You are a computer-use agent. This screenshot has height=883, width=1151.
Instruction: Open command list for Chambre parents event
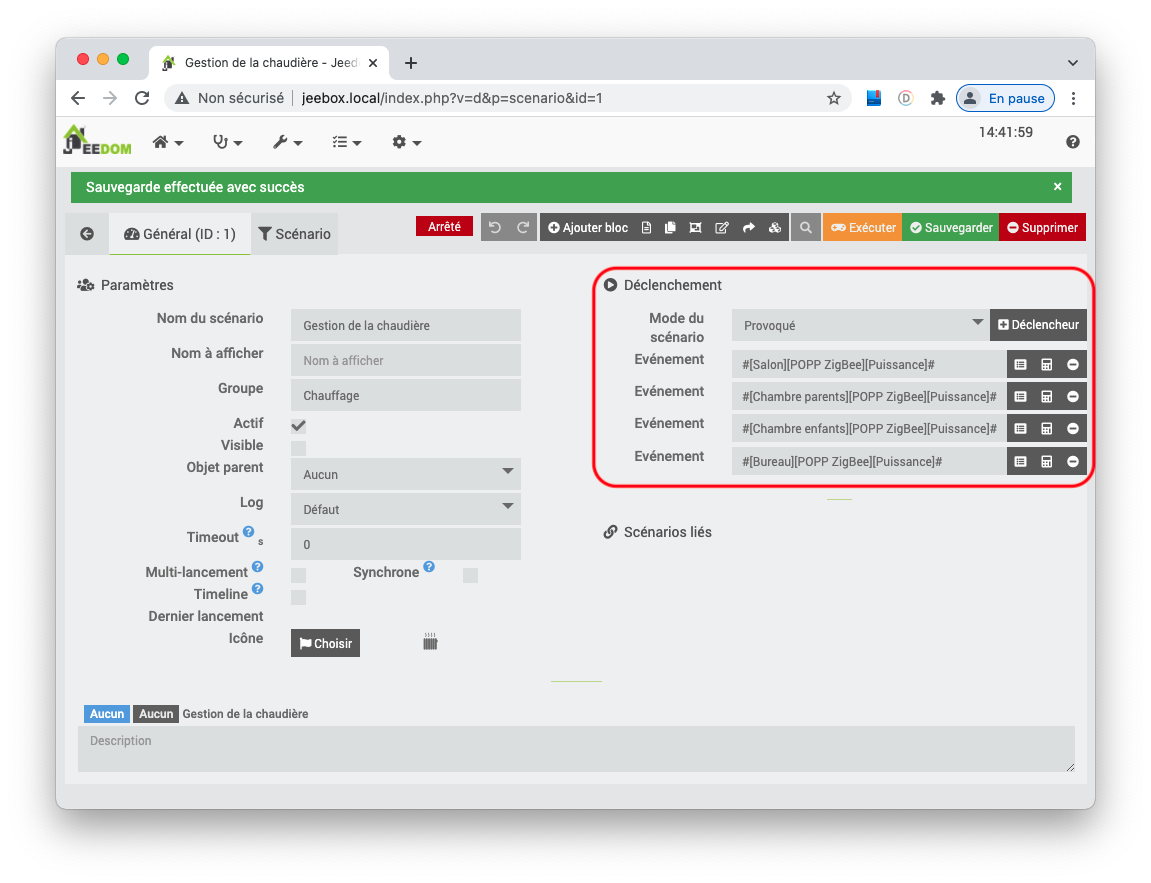point(1020,397)
